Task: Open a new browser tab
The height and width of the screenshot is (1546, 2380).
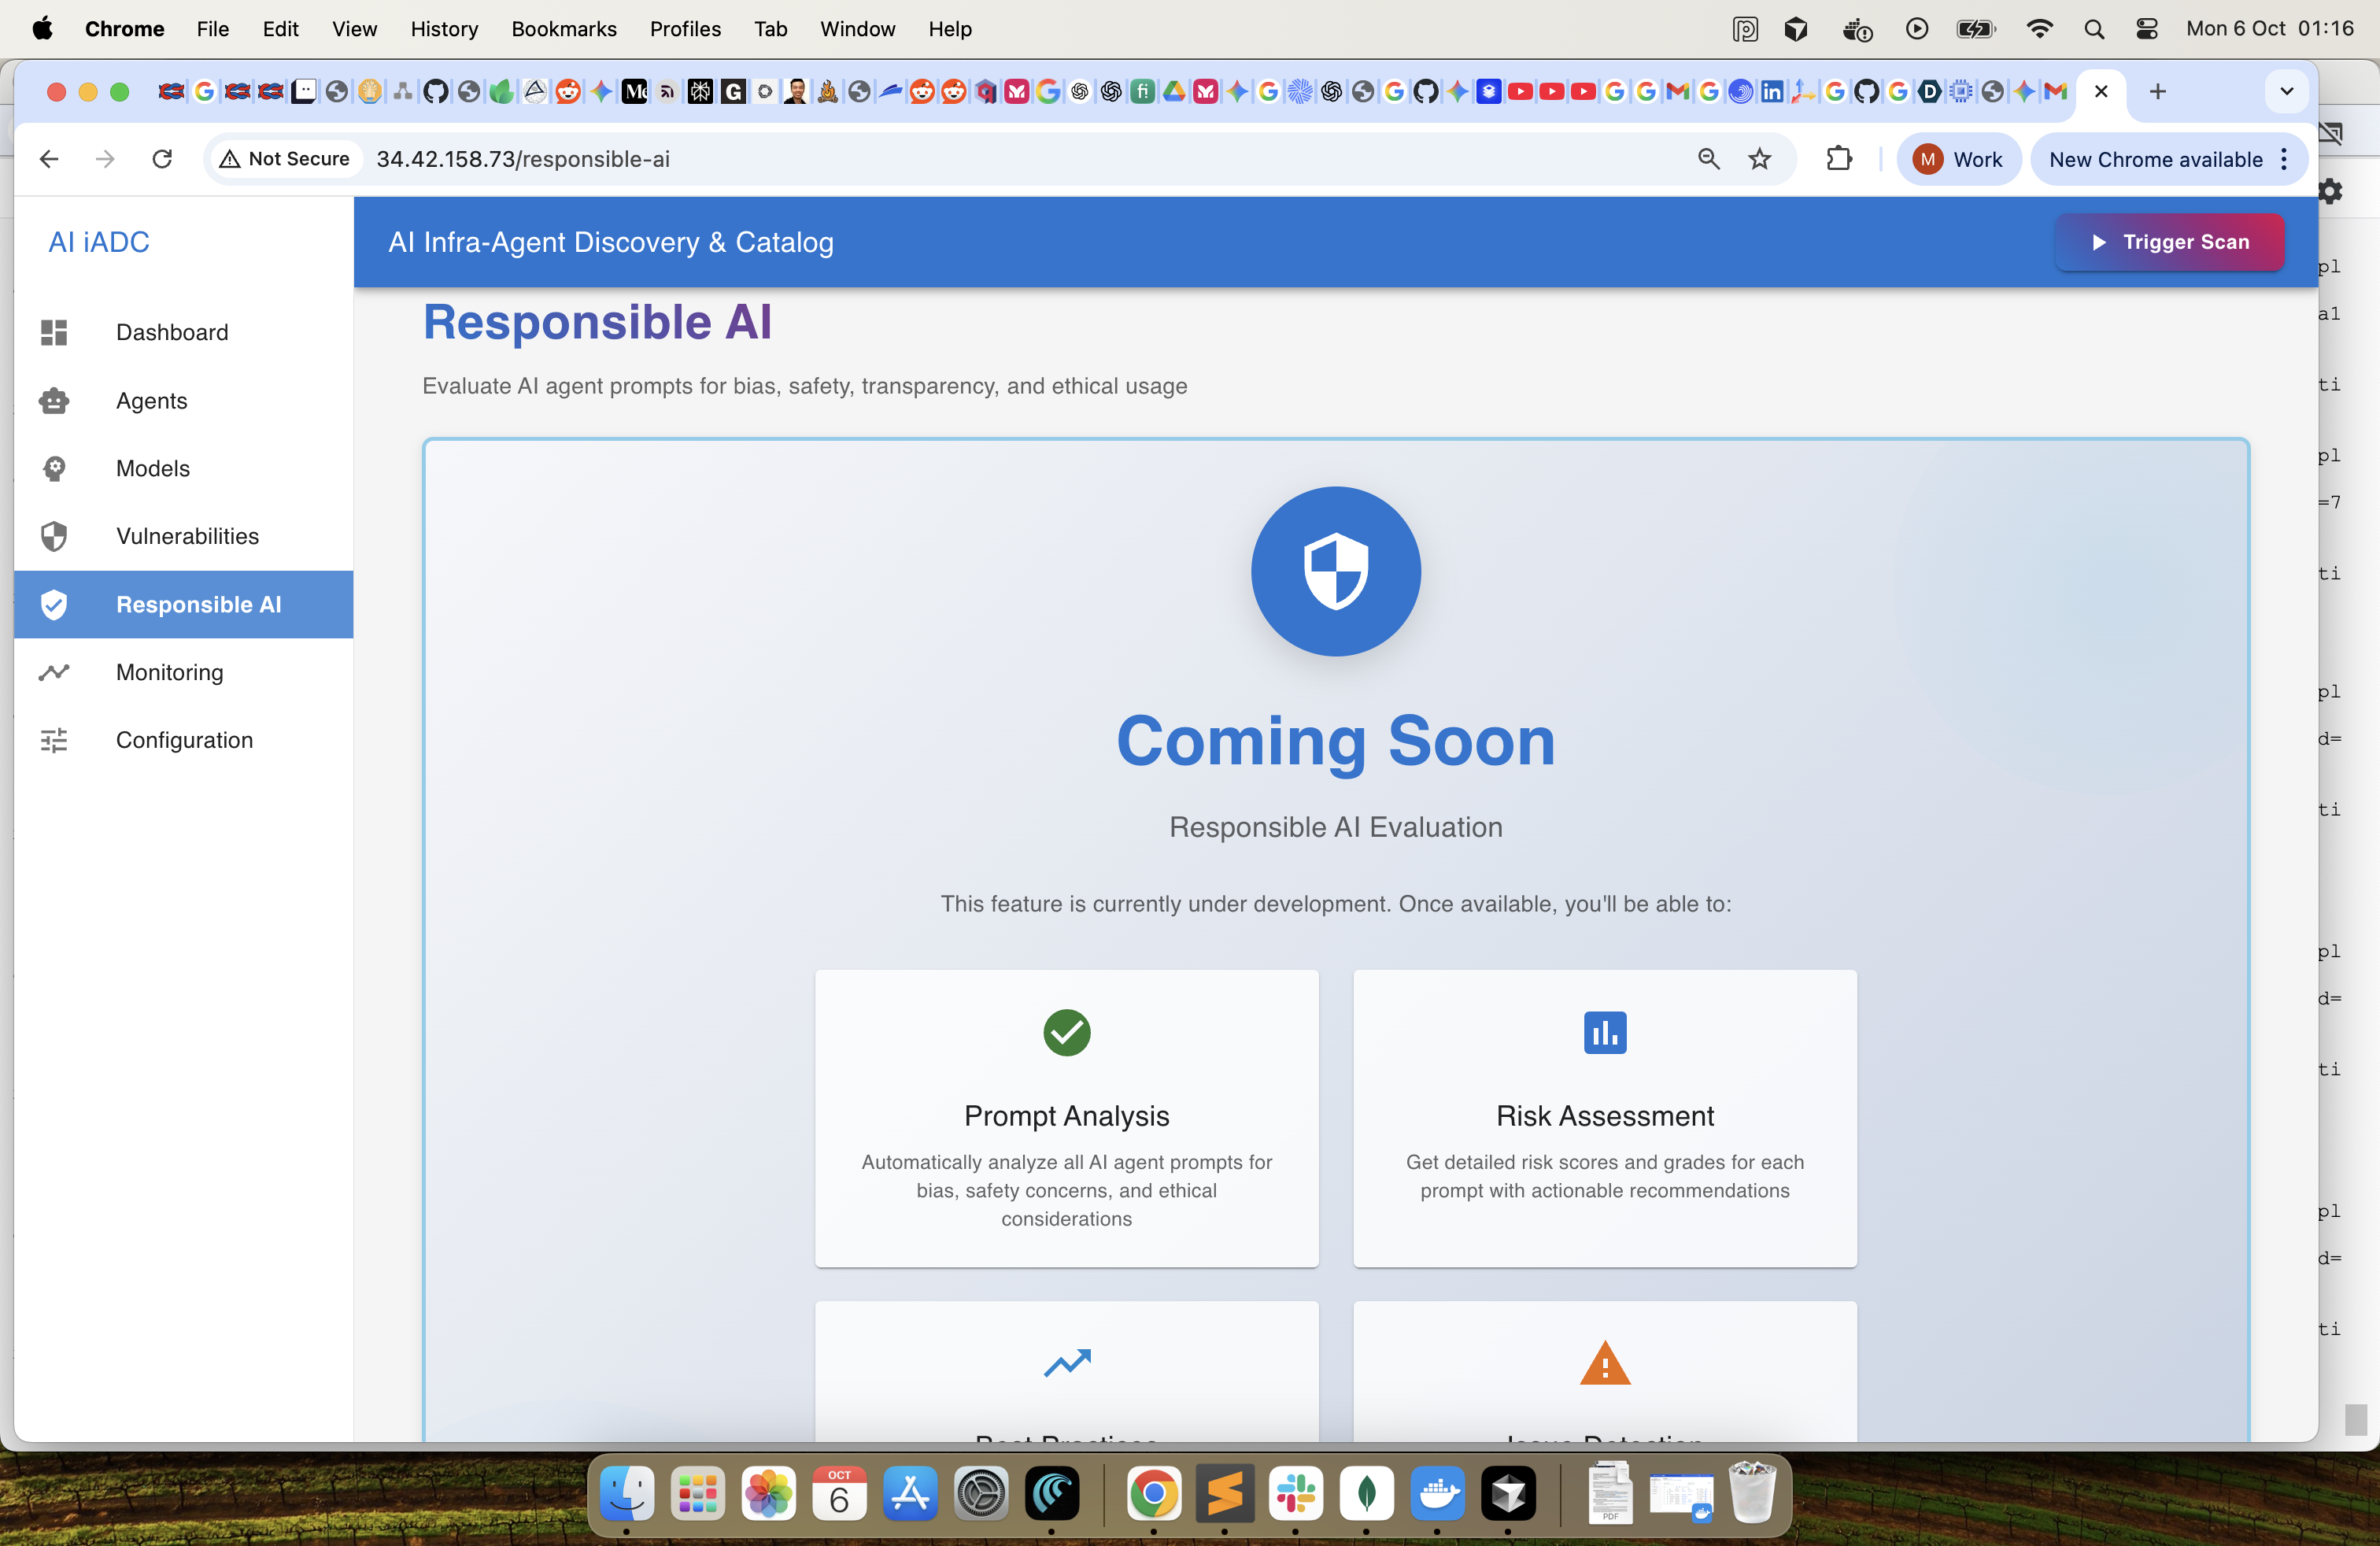Action: point(2157,92)
